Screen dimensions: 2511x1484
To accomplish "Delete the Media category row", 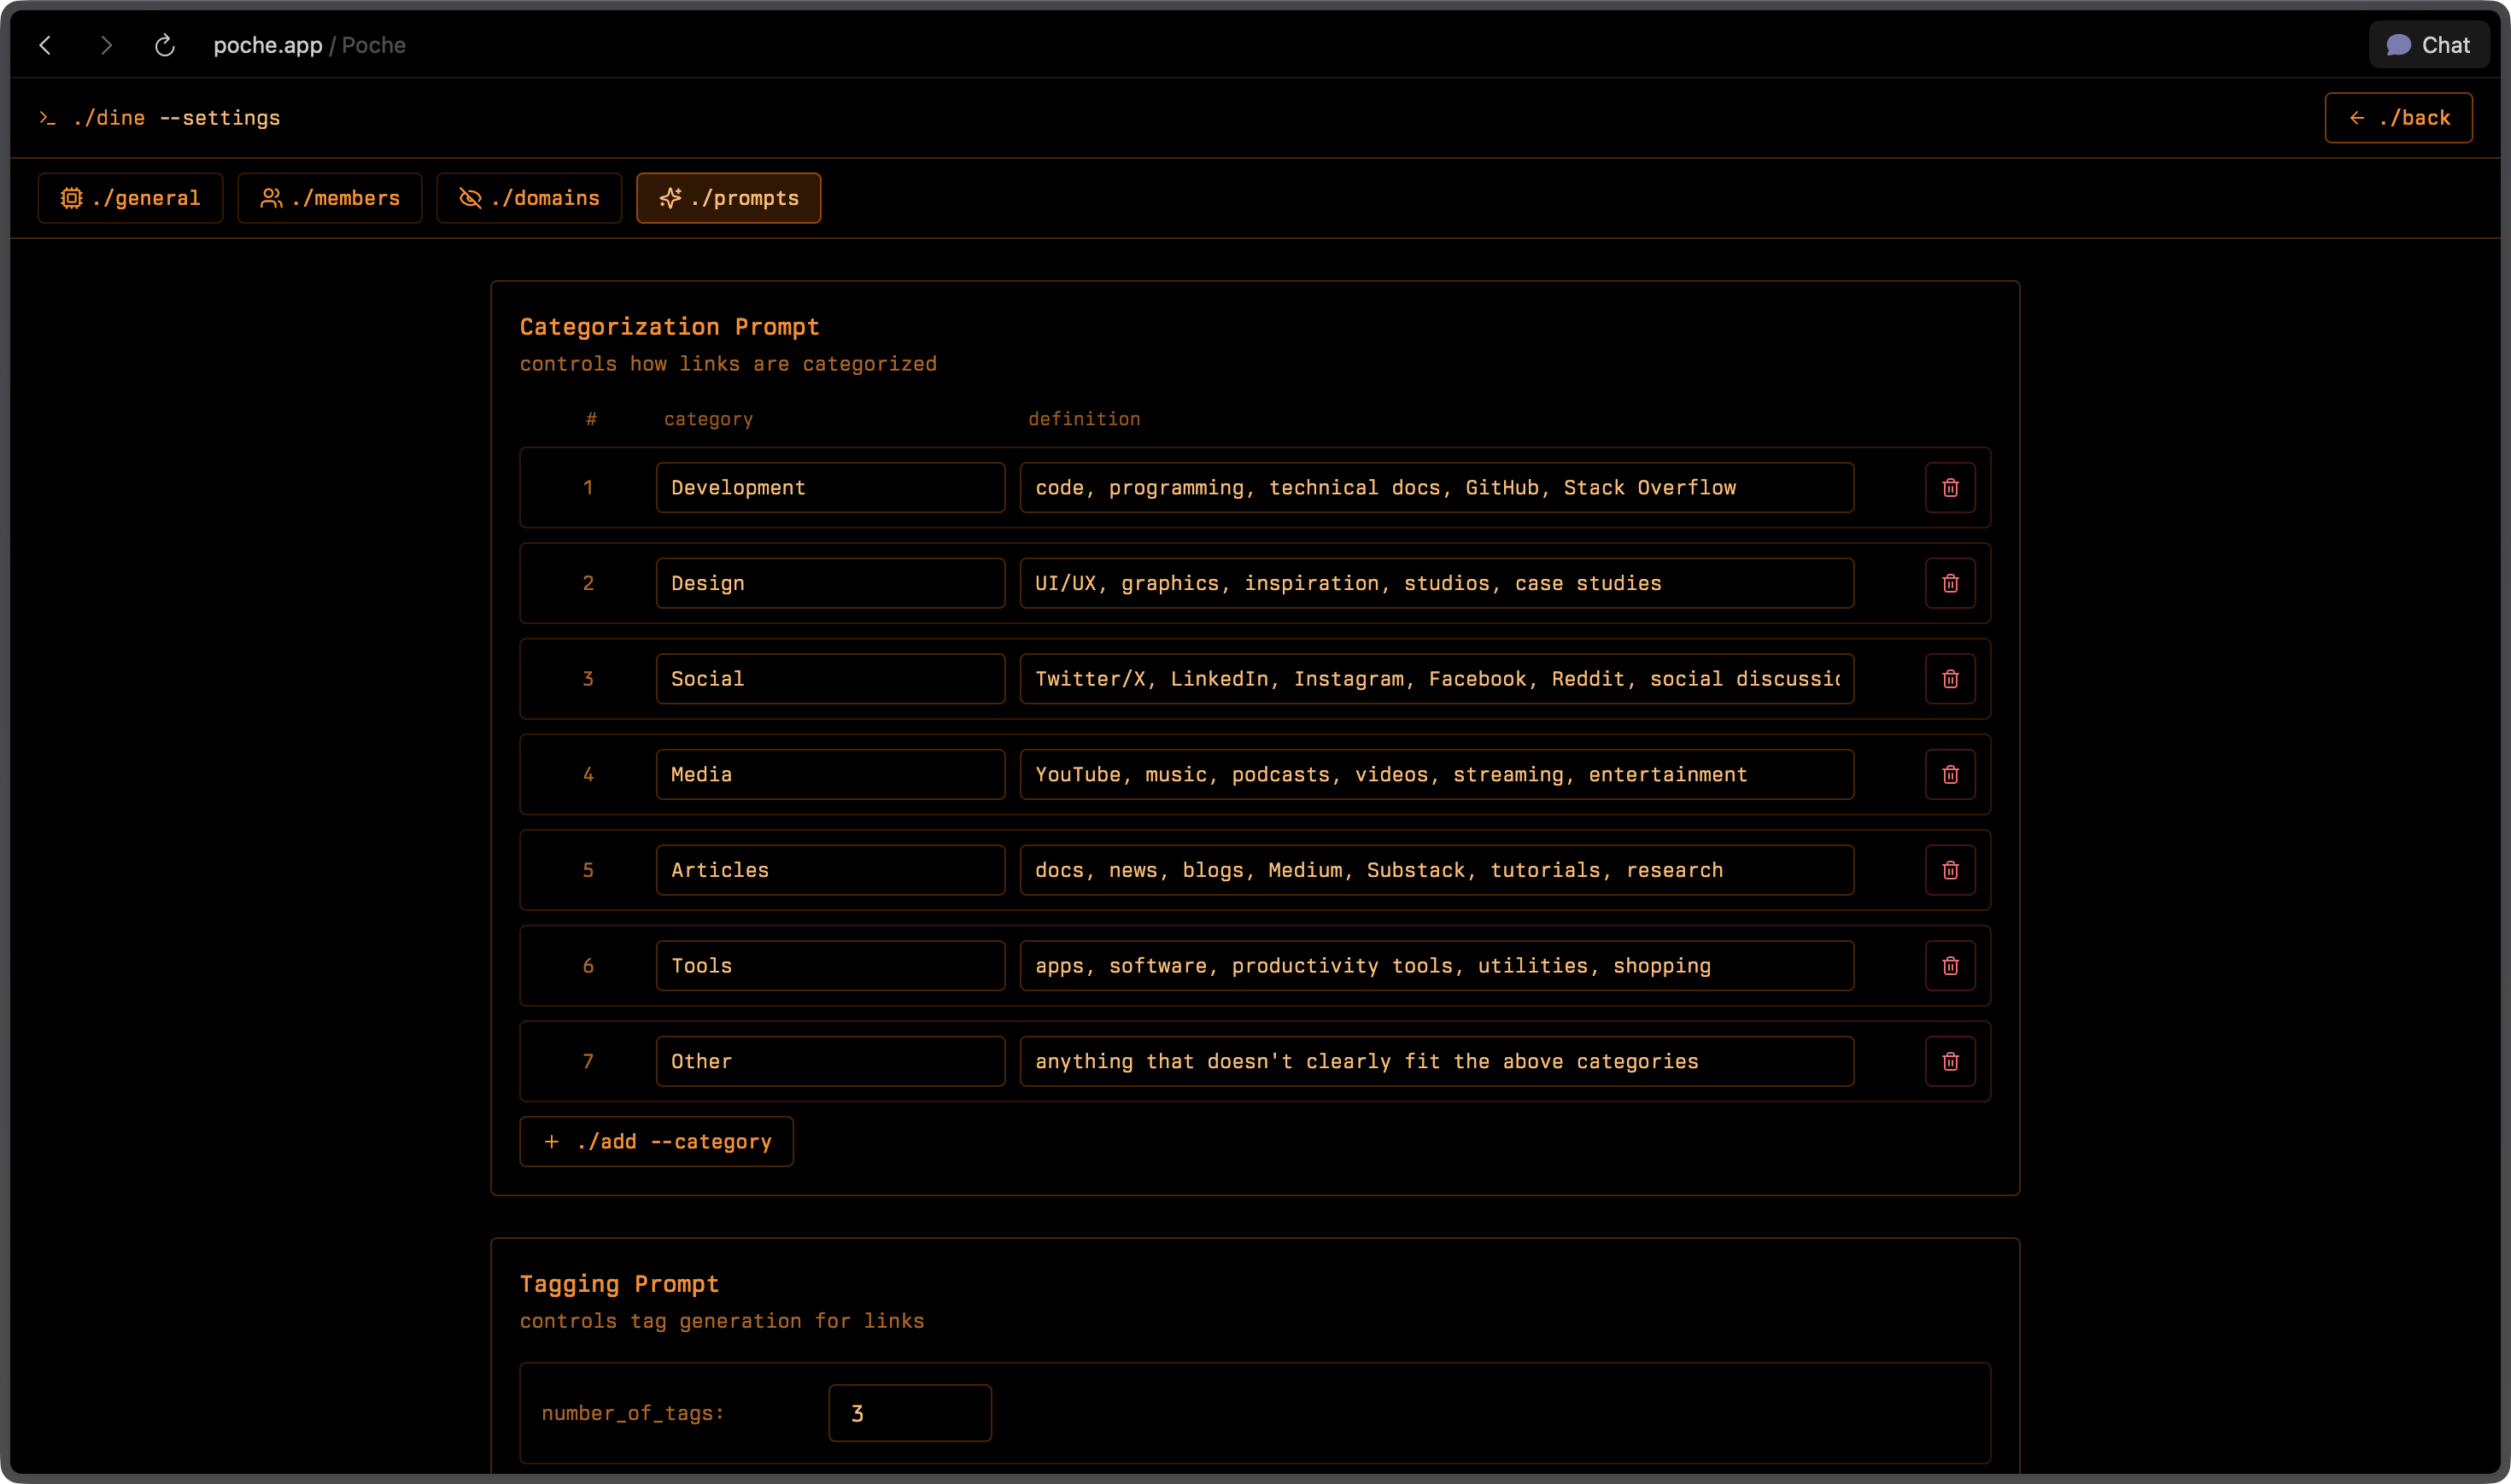I will 1949,773.
